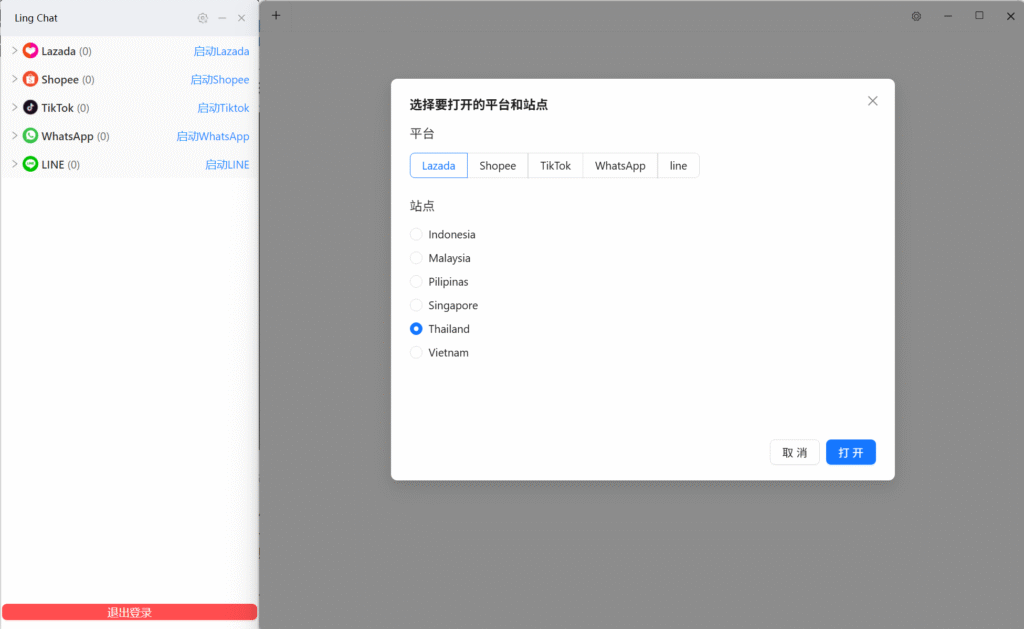Select the Singapore site option
The height and width of the screenshot is (629, 1024).
(444, 305)
